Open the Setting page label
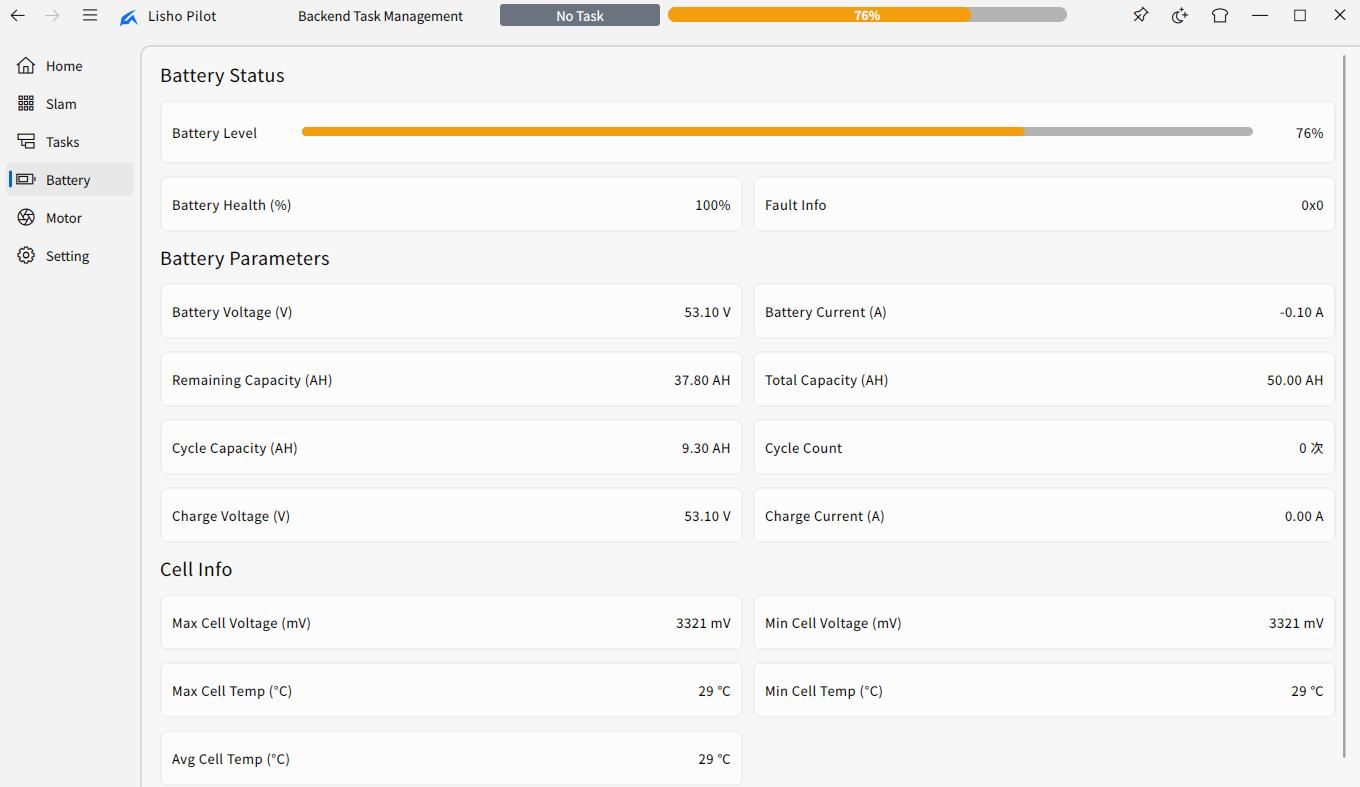The image size is (1360, 787). (x=67, y=256)
